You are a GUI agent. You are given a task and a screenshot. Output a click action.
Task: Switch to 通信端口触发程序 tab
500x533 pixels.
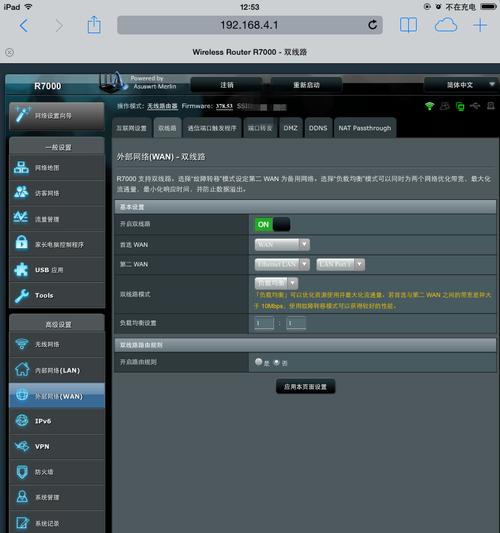pos(212,128)
